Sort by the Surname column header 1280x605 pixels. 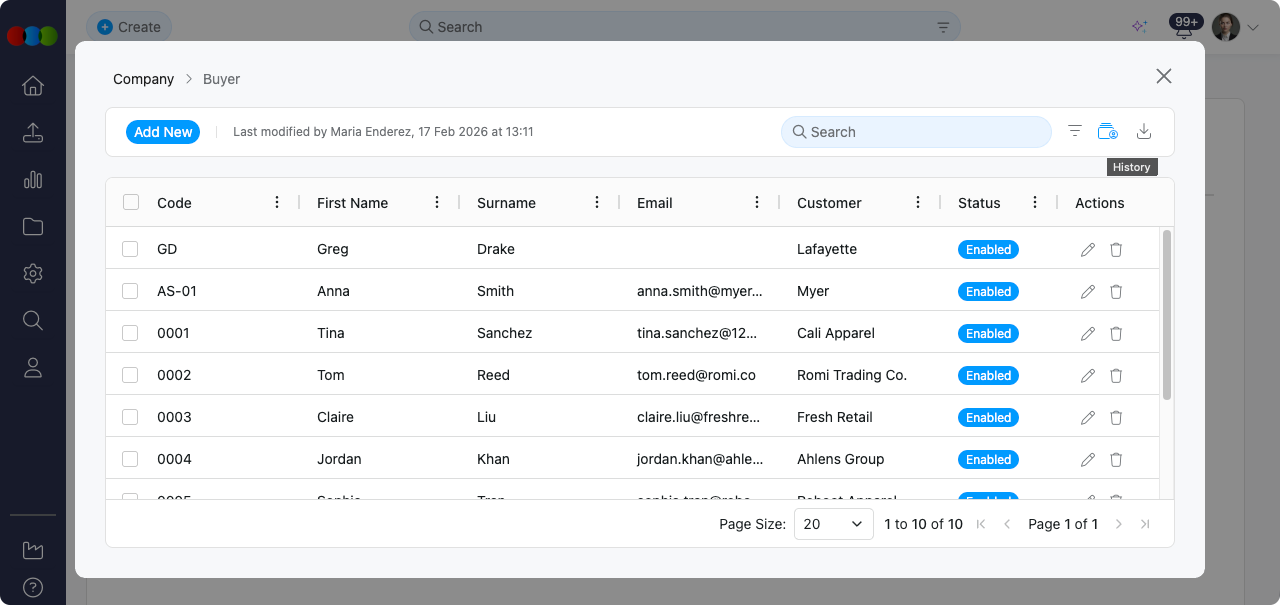[506, 203]
